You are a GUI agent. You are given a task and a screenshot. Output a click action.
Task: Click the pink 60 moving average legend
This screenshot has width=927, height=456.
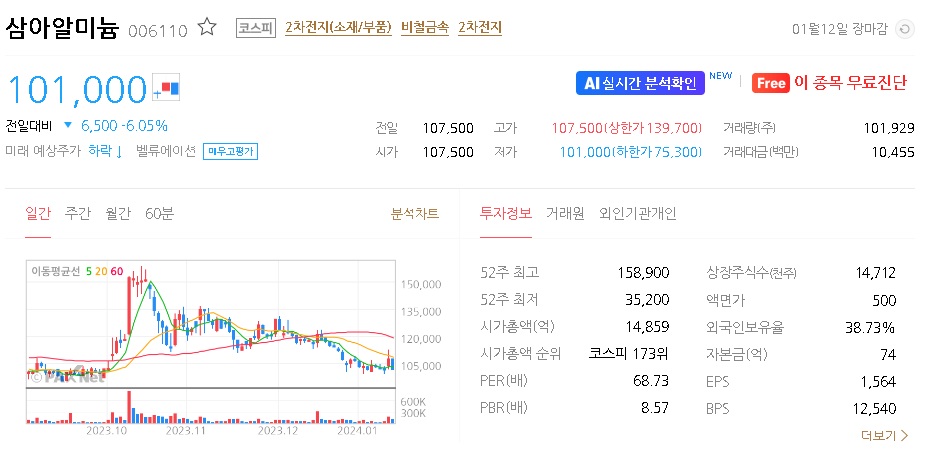(x=116, y=271)
